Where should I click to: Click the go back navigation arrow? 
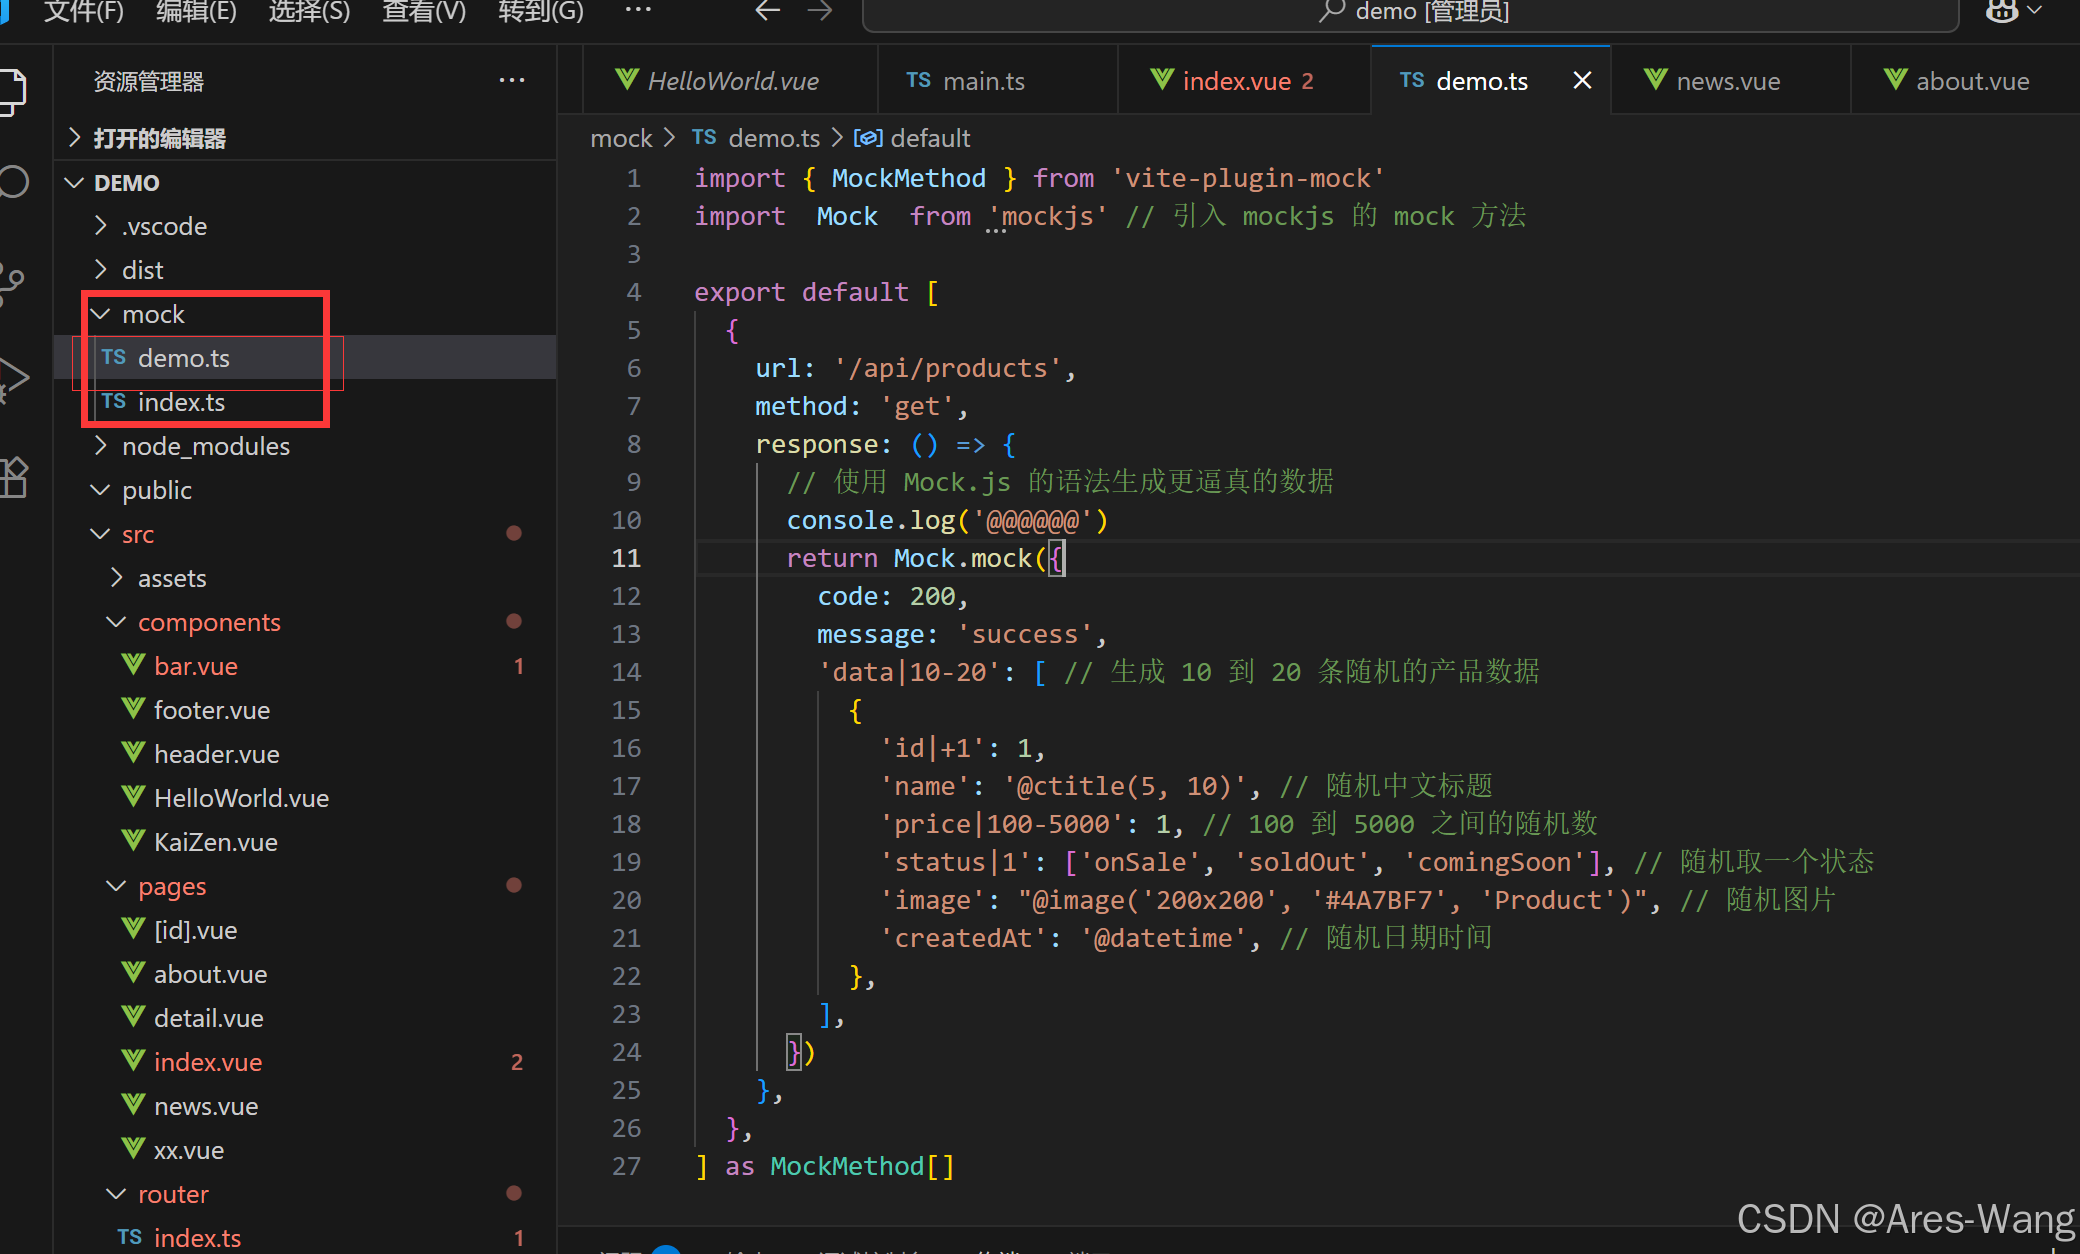[768, 12]
